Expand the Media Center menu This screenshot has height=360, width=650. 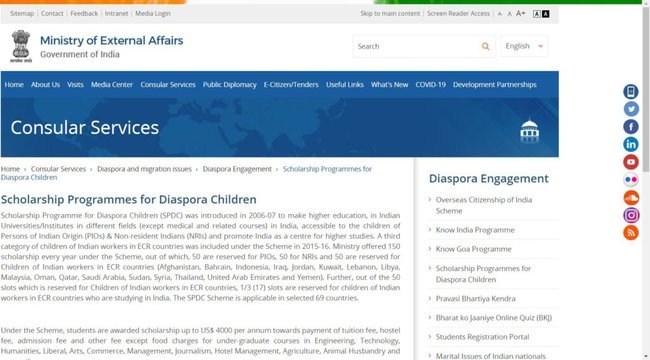coord(112,85)
